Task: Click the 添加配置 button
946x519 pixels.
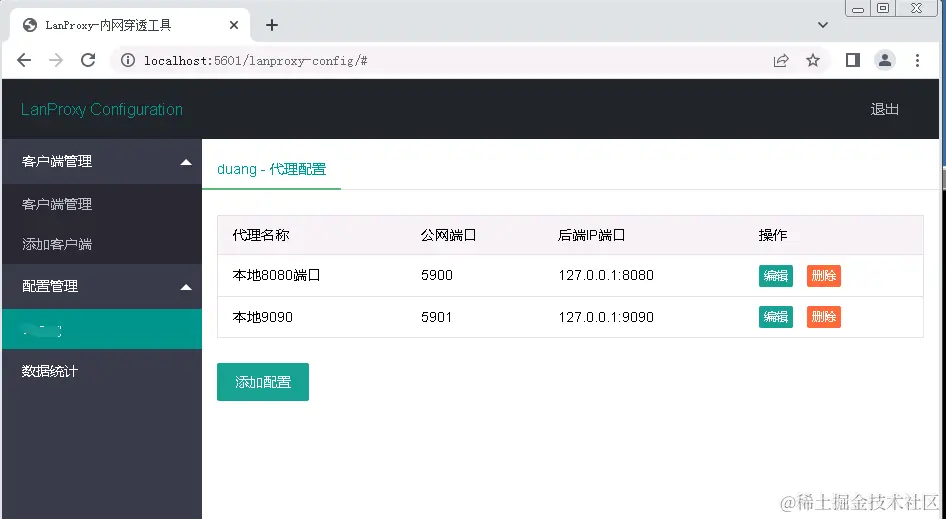Action: (263, 381)
